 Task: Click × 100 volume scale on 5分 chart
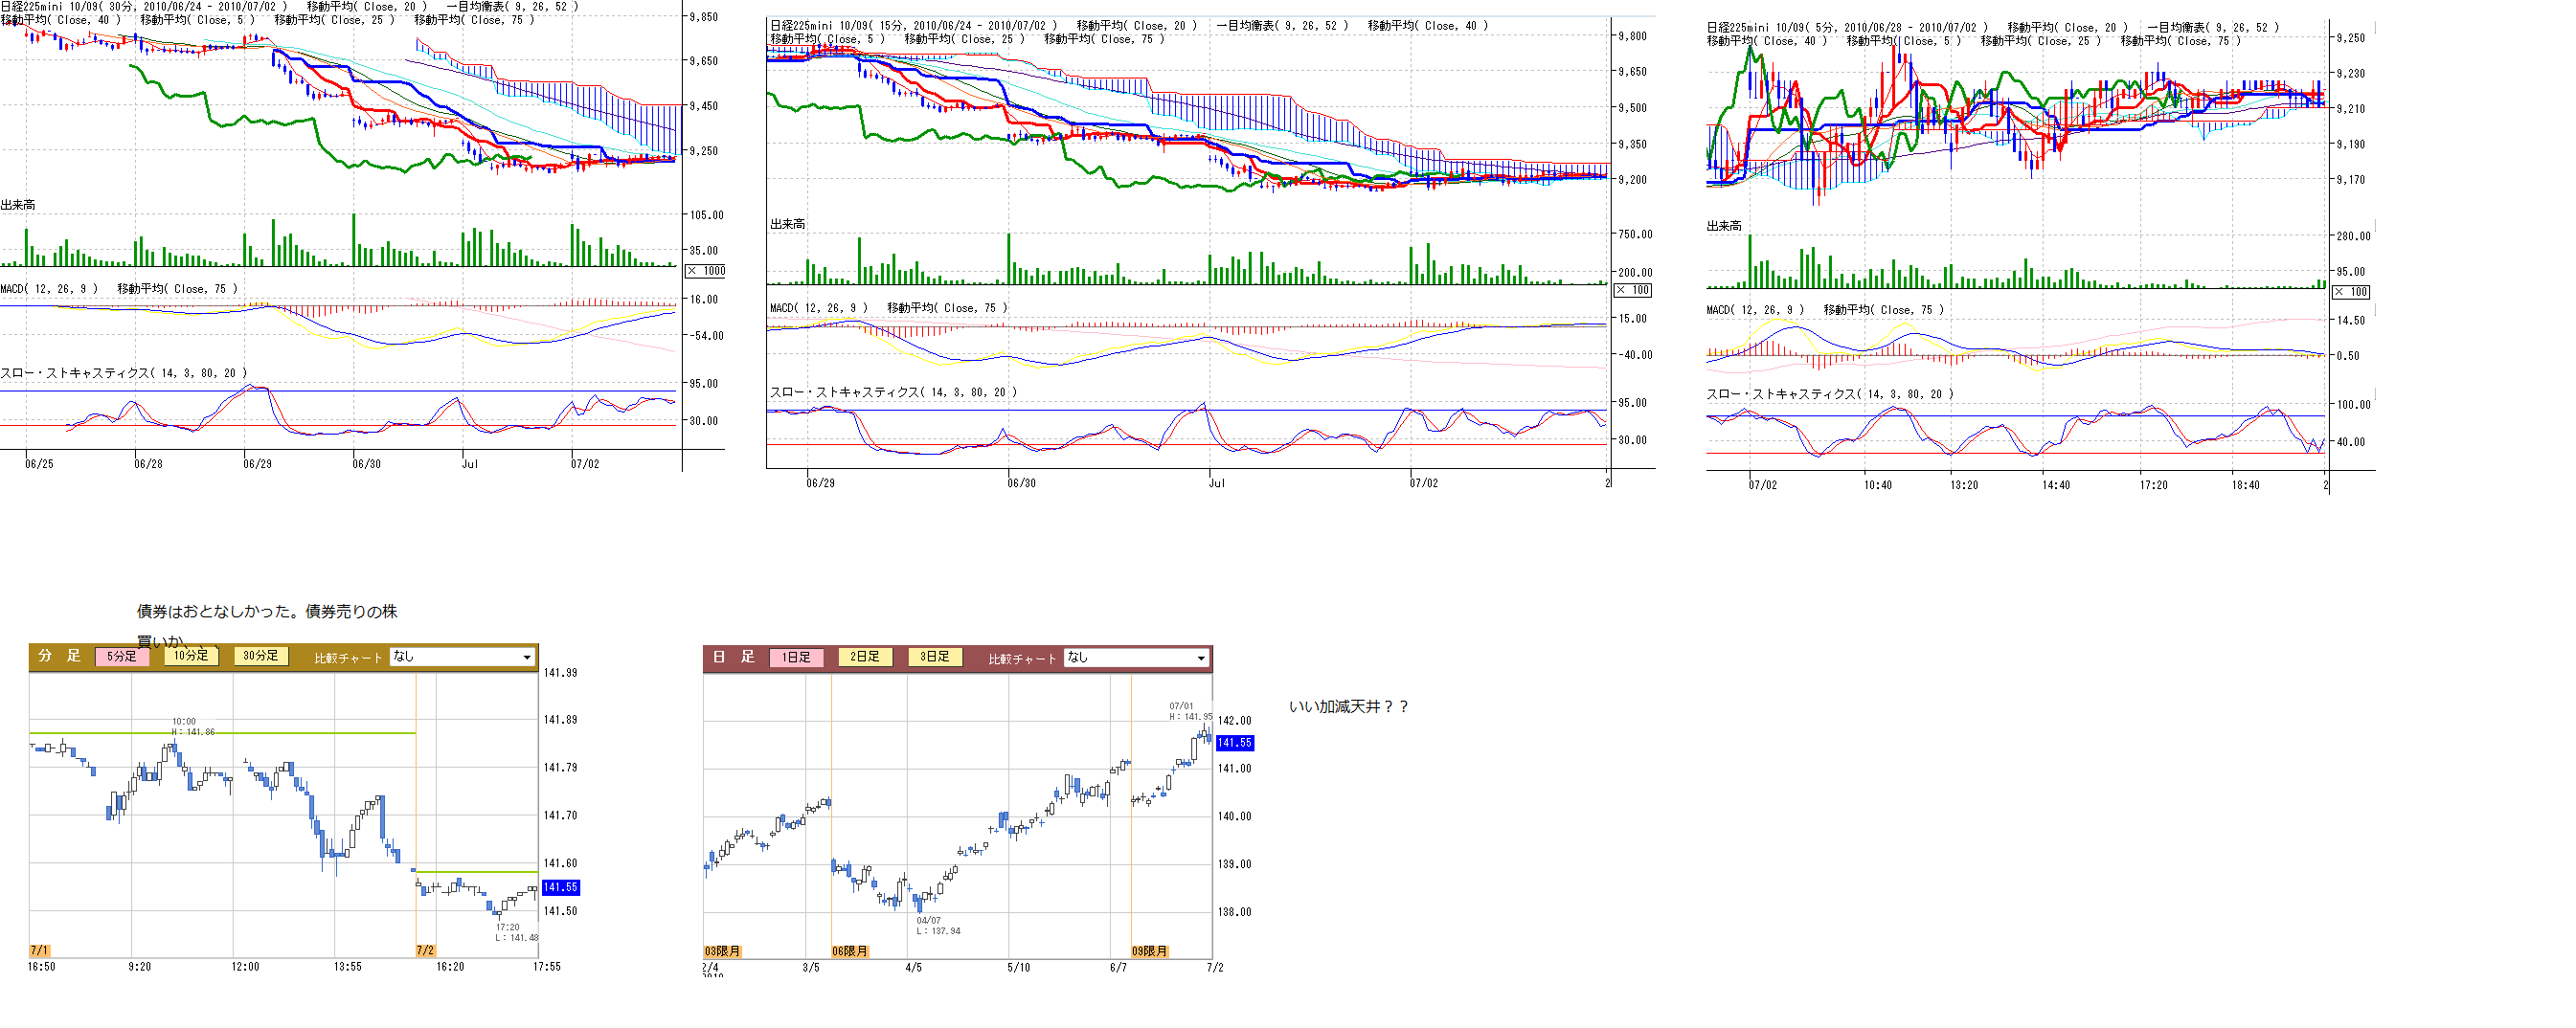tap(2350, 292)
